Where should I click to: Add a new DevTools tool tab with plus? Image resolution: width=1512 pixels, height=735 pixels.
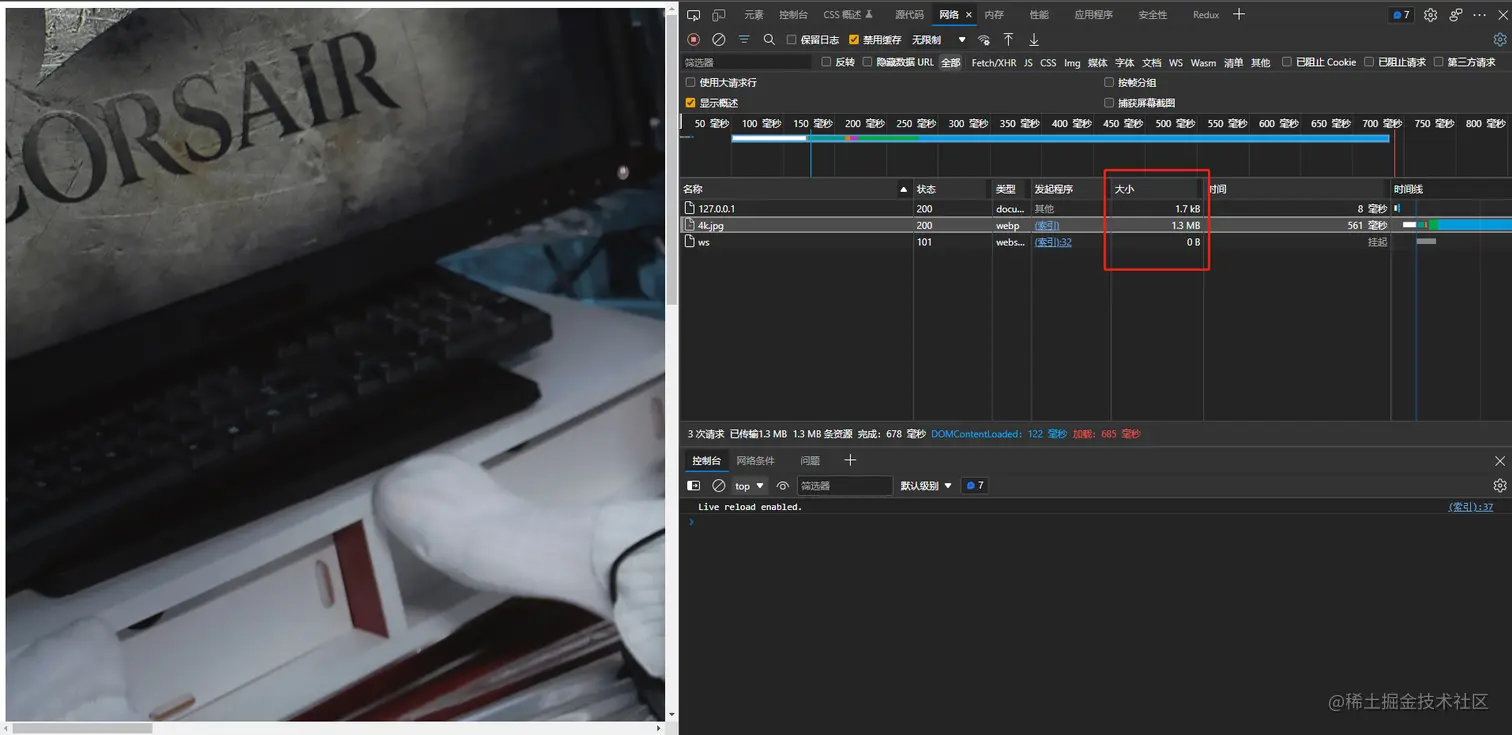pos(1239,14)
